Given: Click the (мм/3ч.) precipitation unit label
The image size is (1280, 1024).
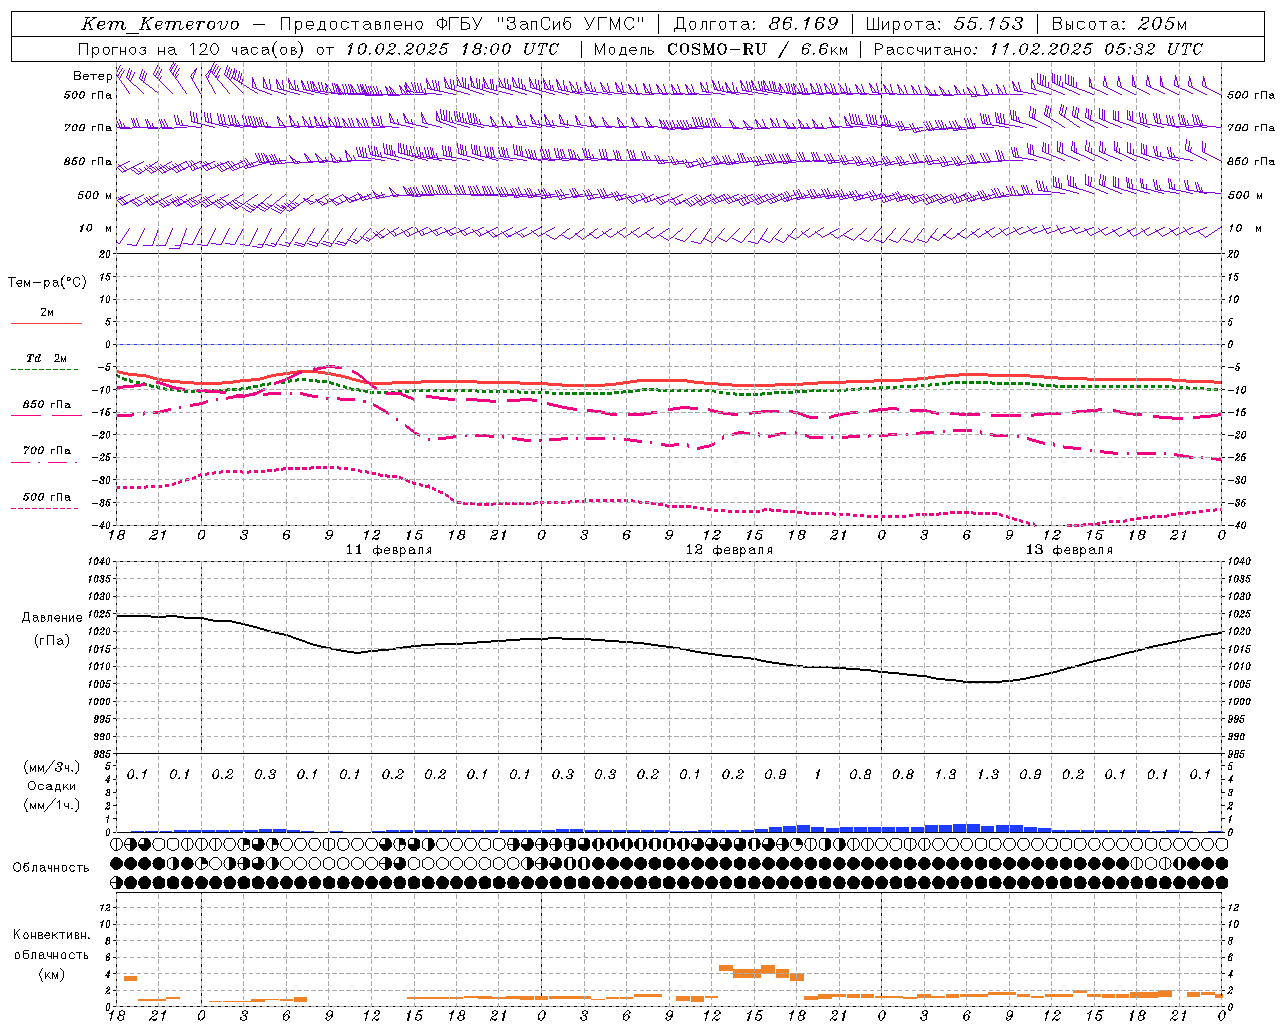Looking at the screenshot, I should 52,767.
